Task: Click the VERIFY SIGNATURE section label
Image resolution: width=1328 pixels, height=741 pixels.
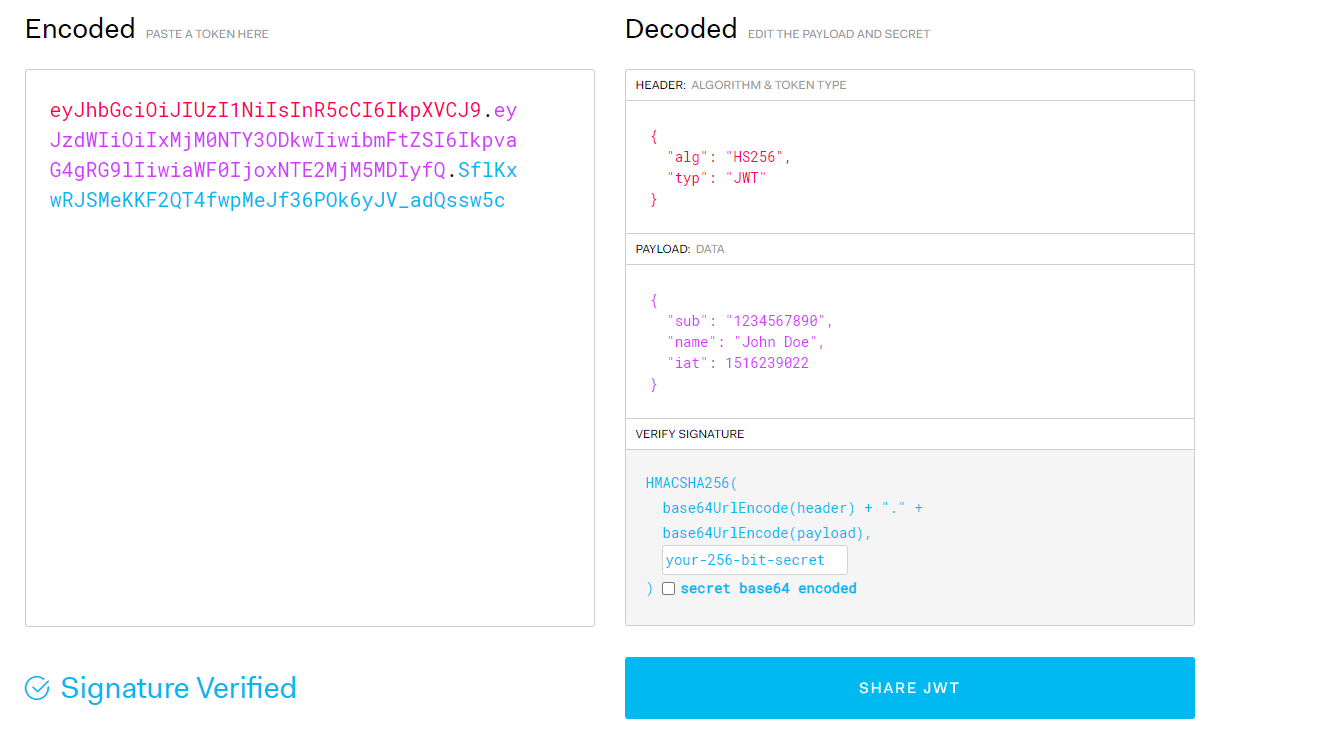Action: point(689,434)
